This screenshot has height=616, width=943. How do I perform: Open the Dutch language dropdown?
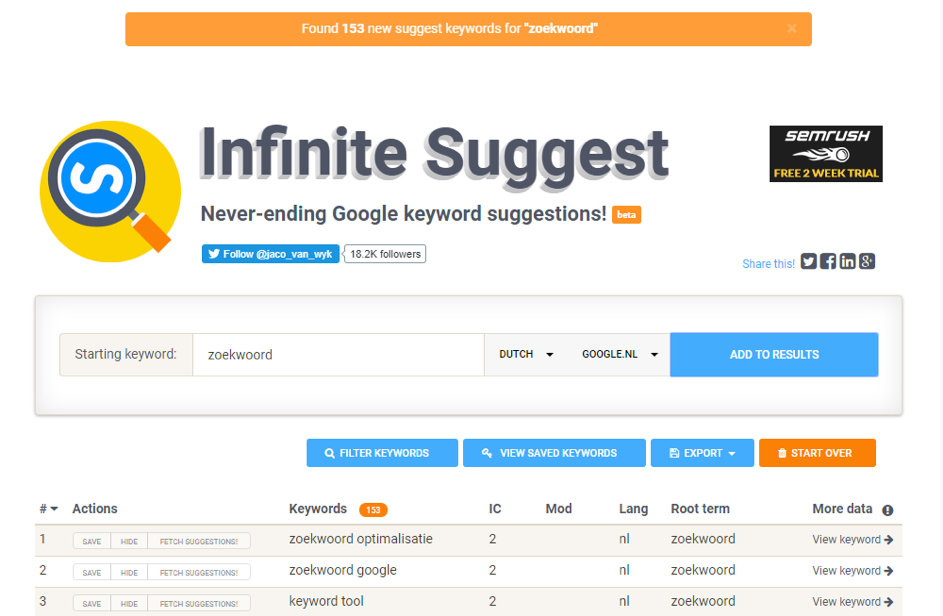(x=526, y=355)
